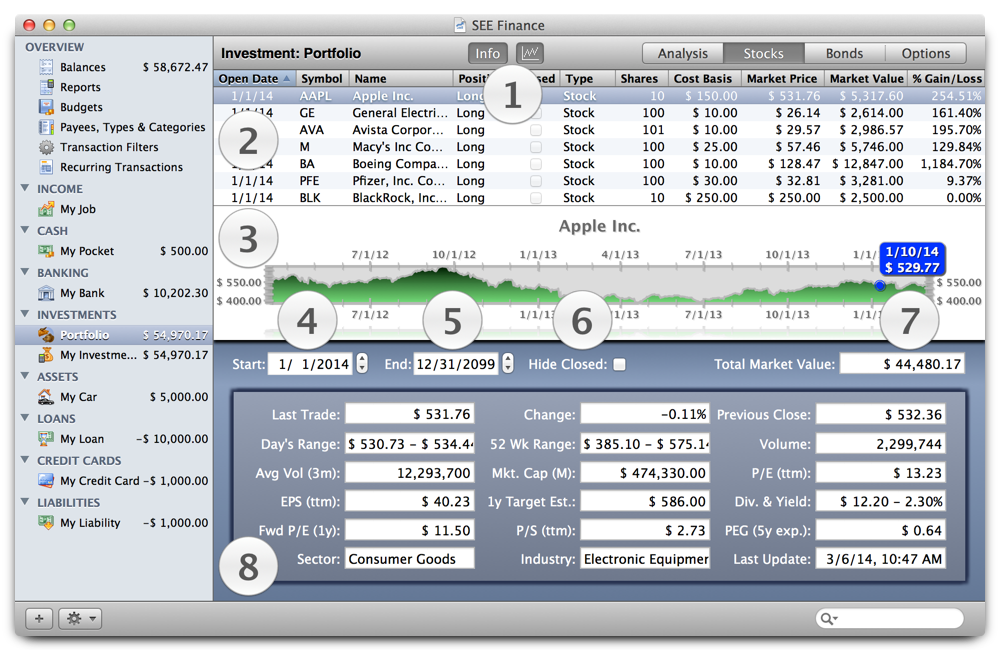Switch to the Analysis tab
Viewport: 1000px width, 650px height.
click(x=682, y=53)
